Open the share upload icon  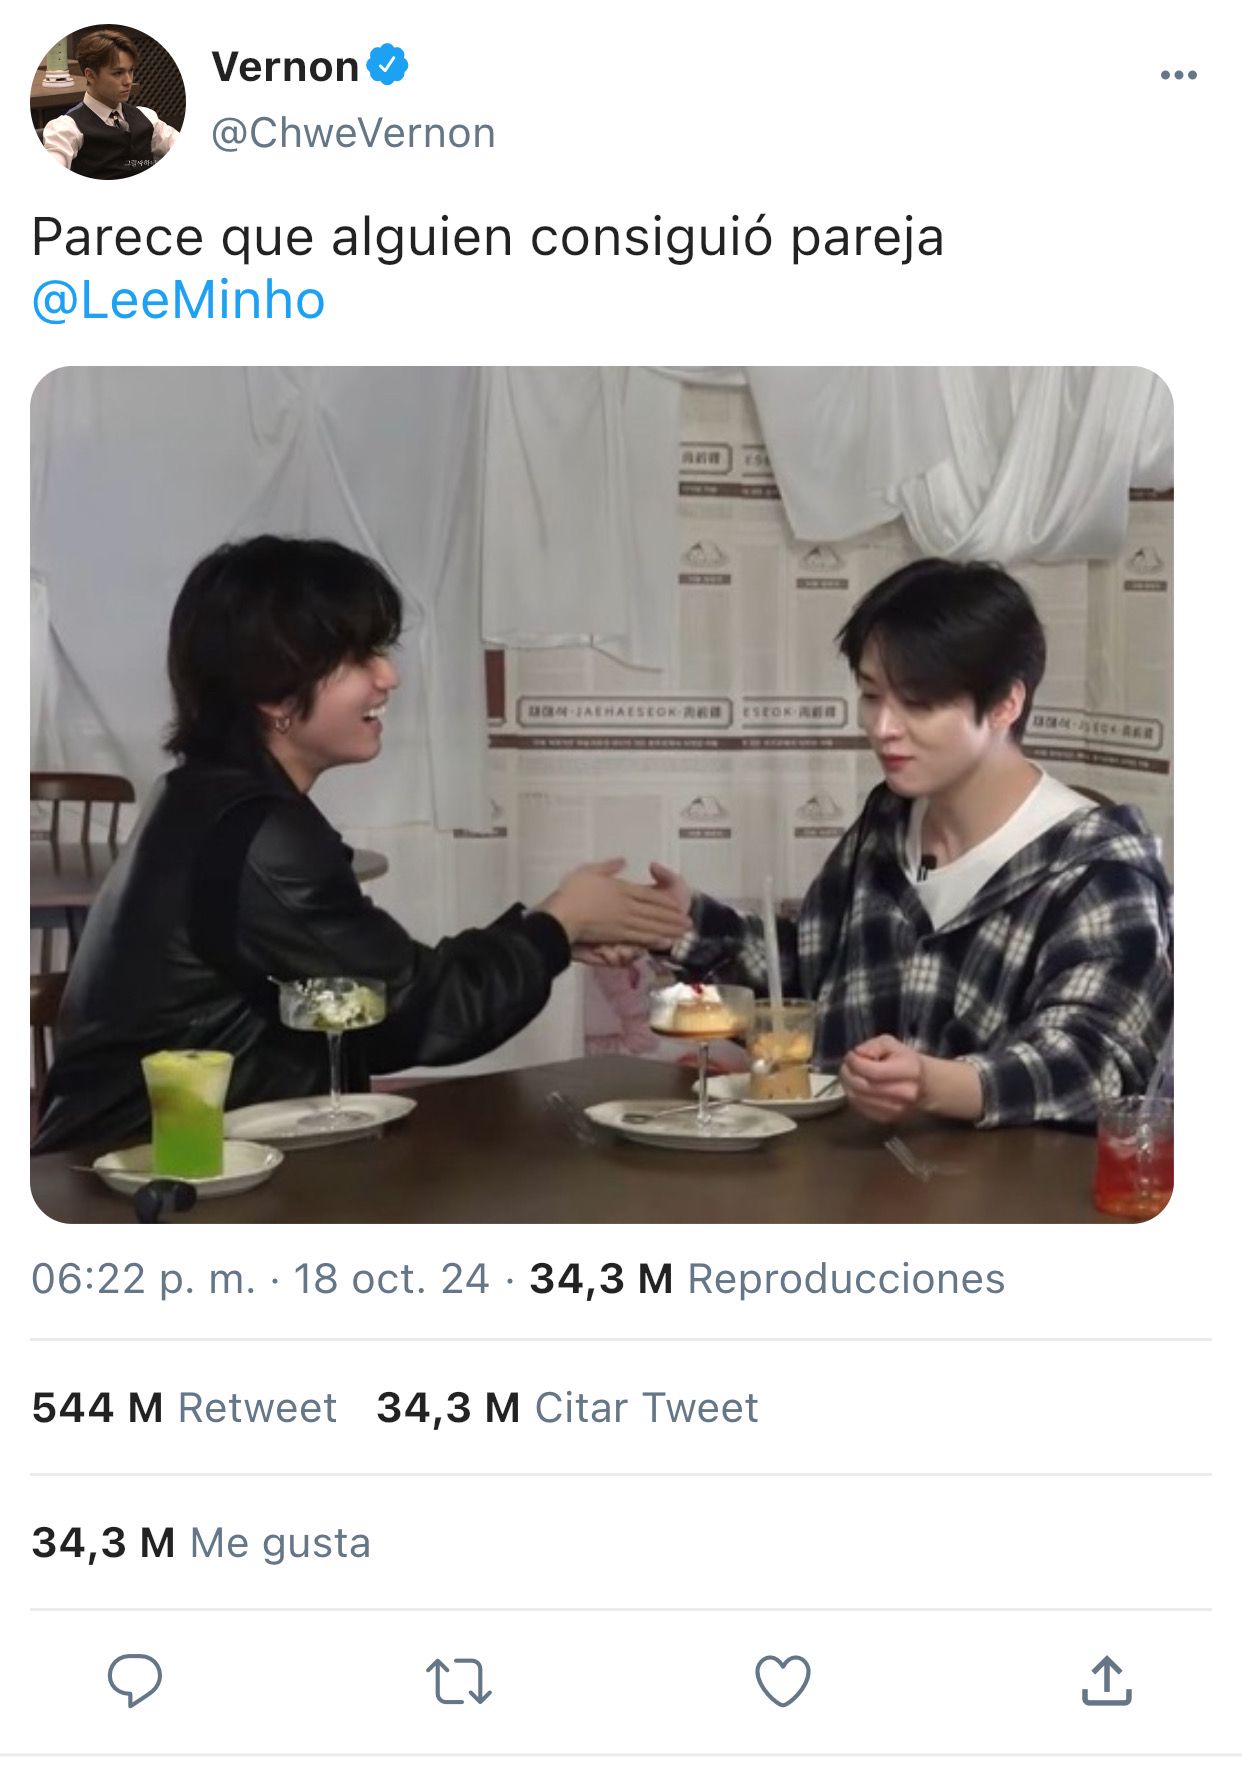click(x=1107, y=1680)
